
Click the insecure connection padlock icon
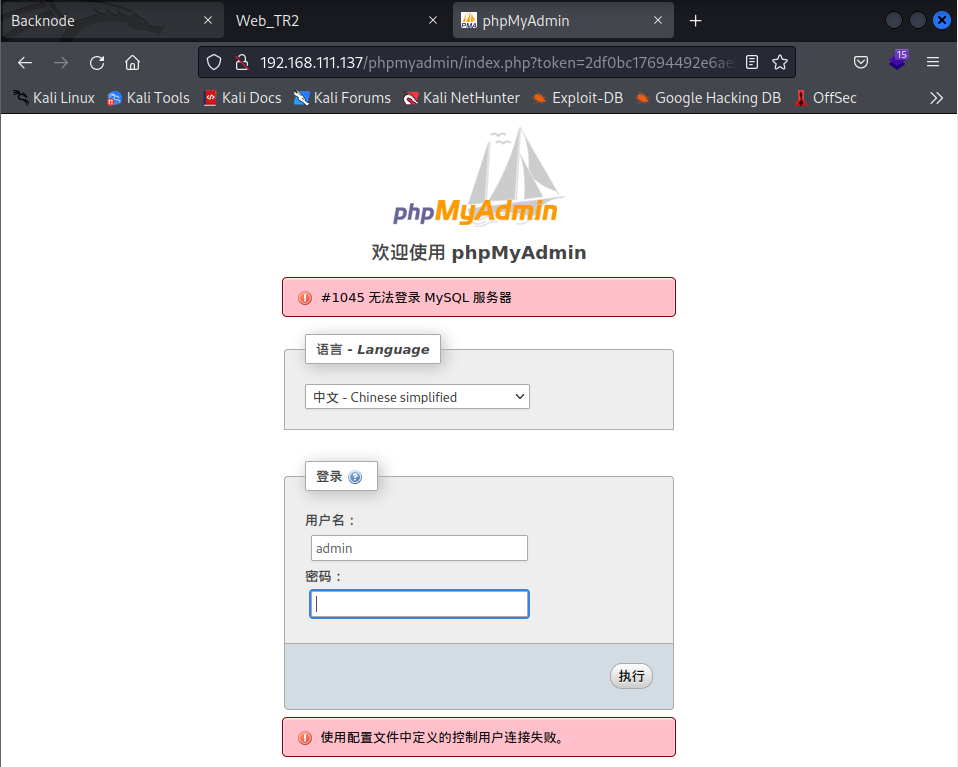(x=242, y=62)
